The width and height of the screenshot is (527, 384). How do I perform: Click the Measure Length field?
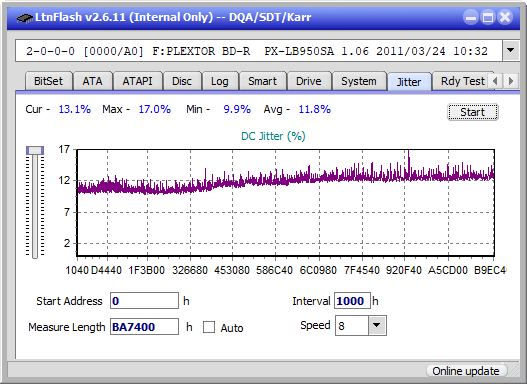coord(144,327)
